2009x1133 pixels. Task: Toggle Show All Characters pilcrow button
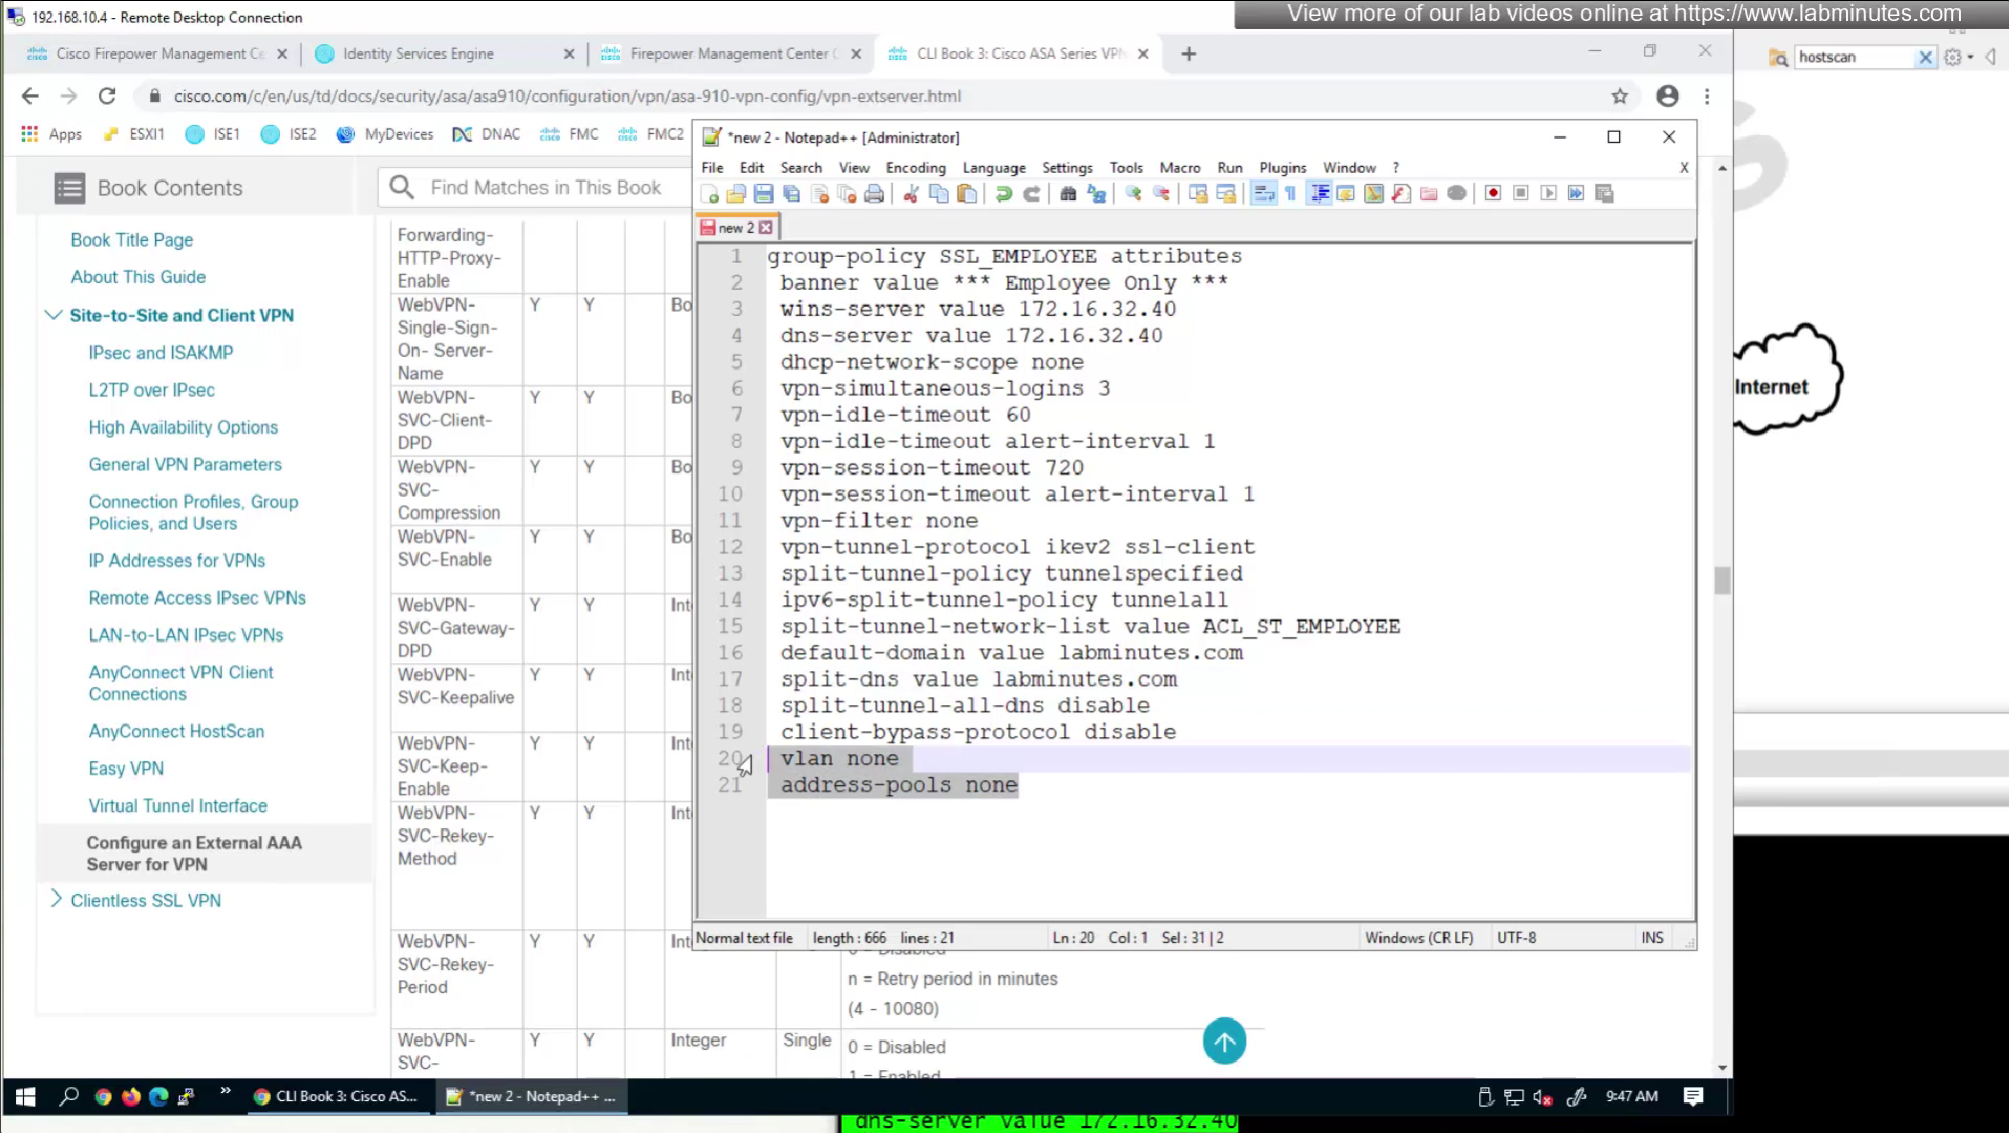click(1291, 194)
